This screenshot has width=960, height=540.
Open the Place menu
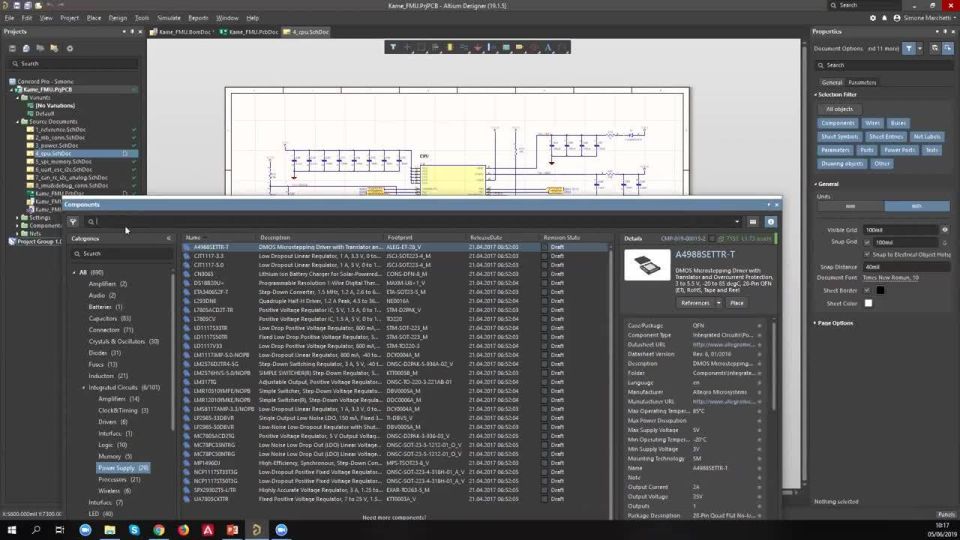(94, 18)
